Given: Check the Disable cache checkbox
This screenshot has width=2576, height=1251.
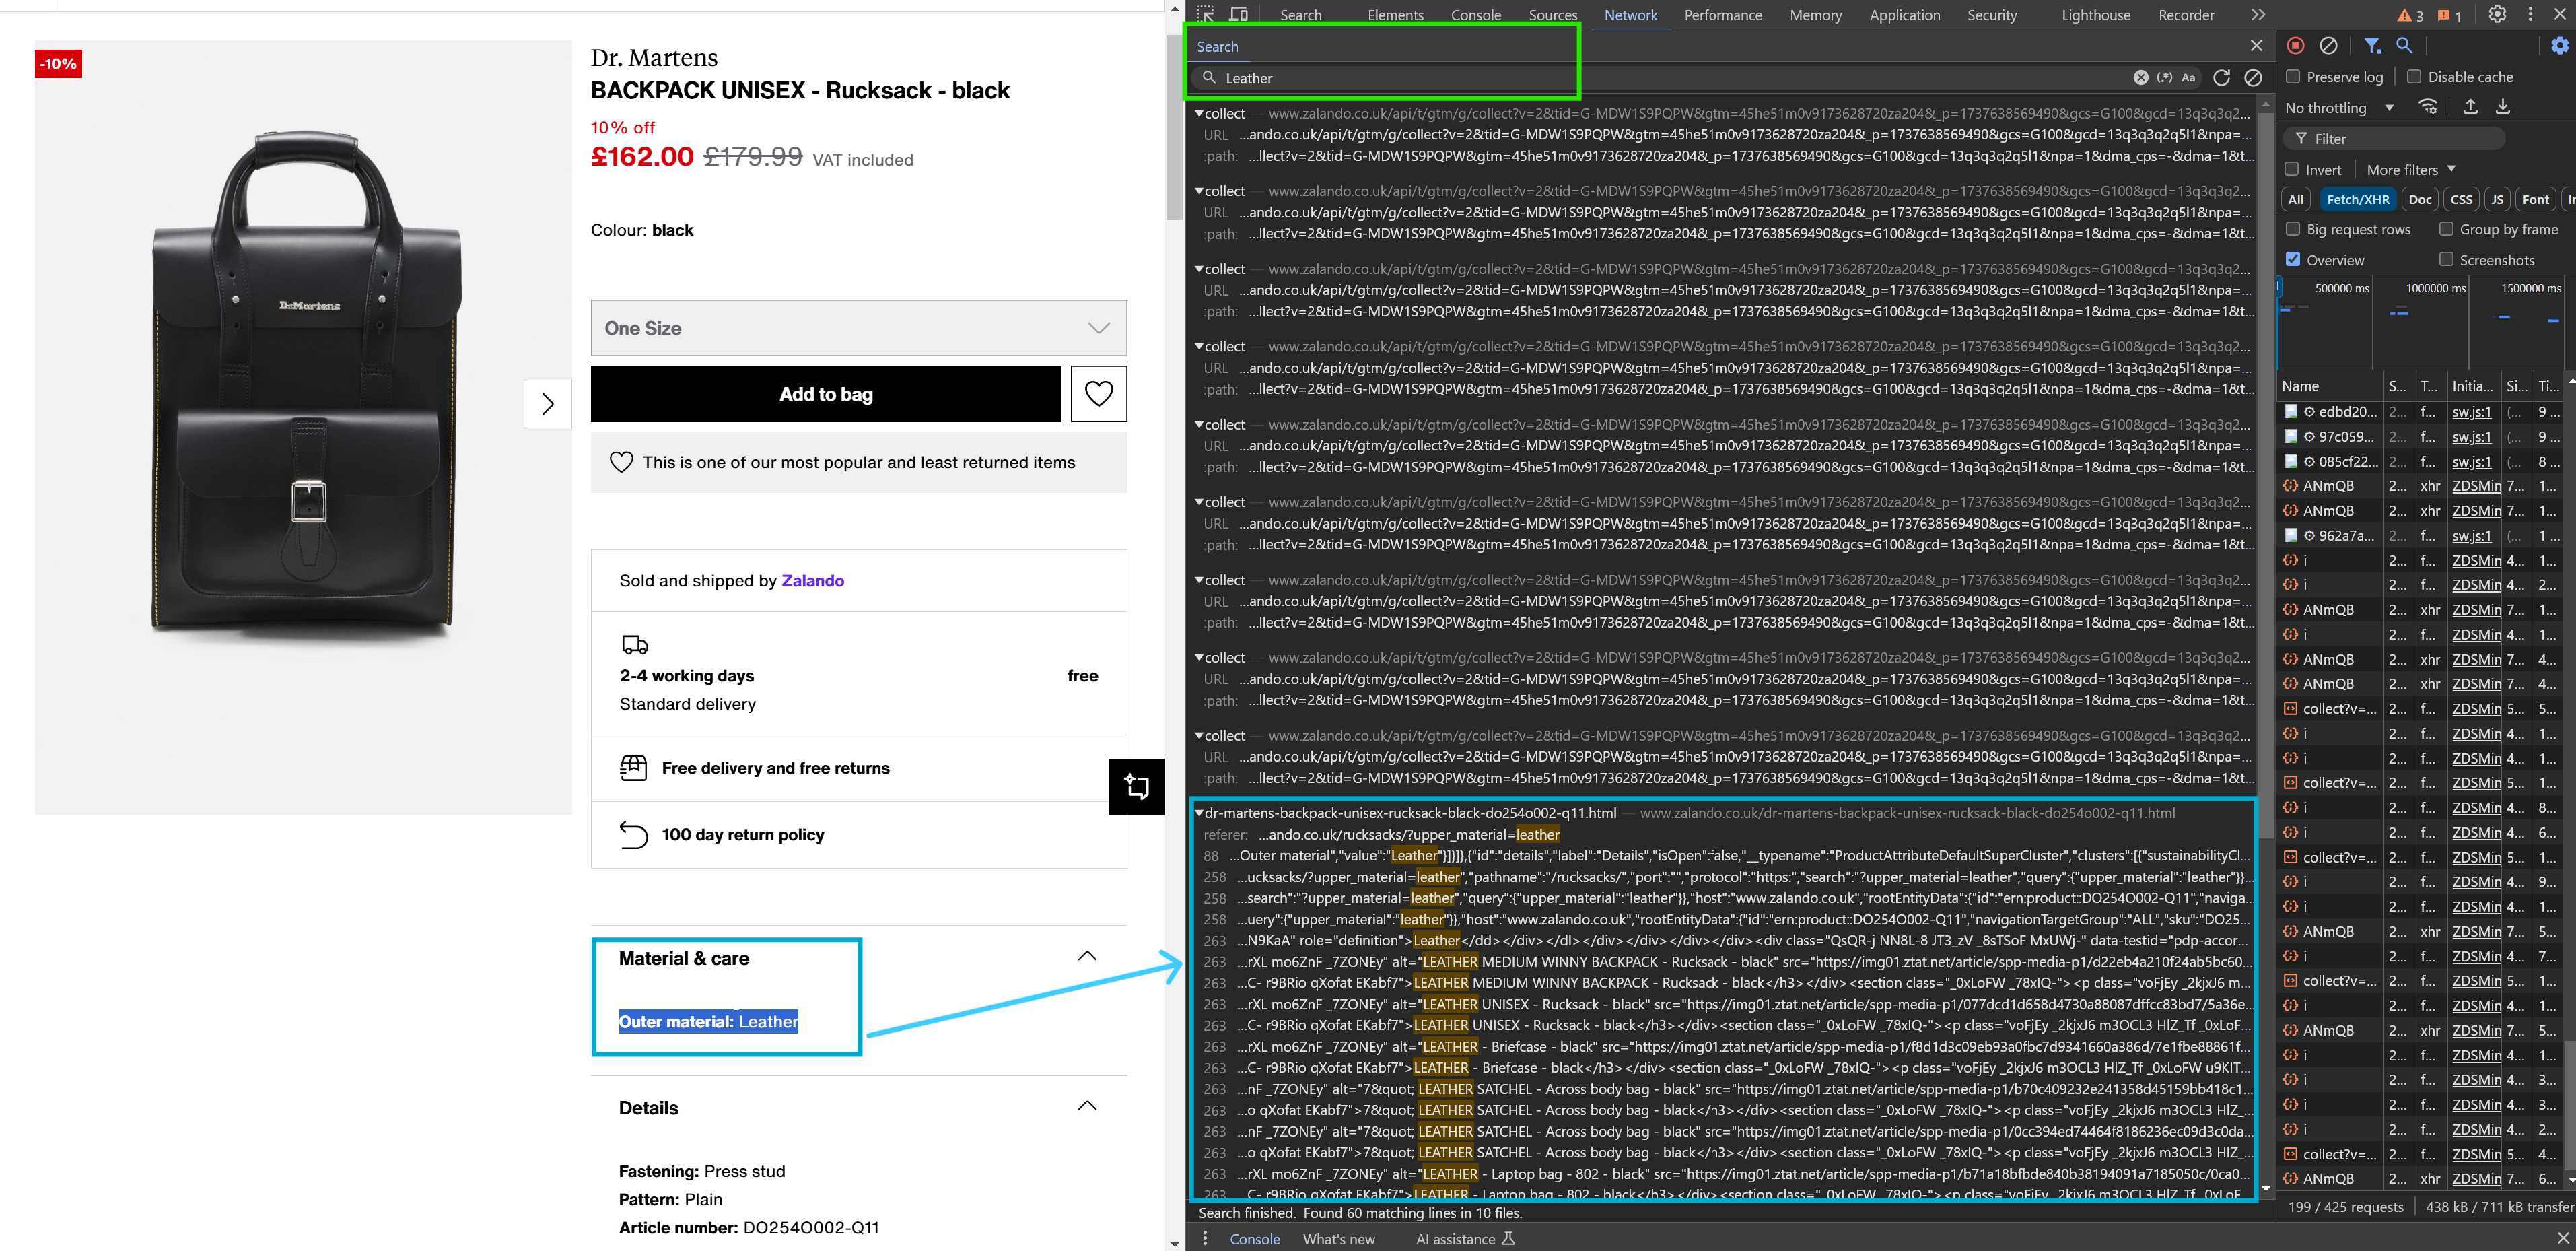Looking at the screenshot, I should pyautogui.click(x=2414, y=77).
